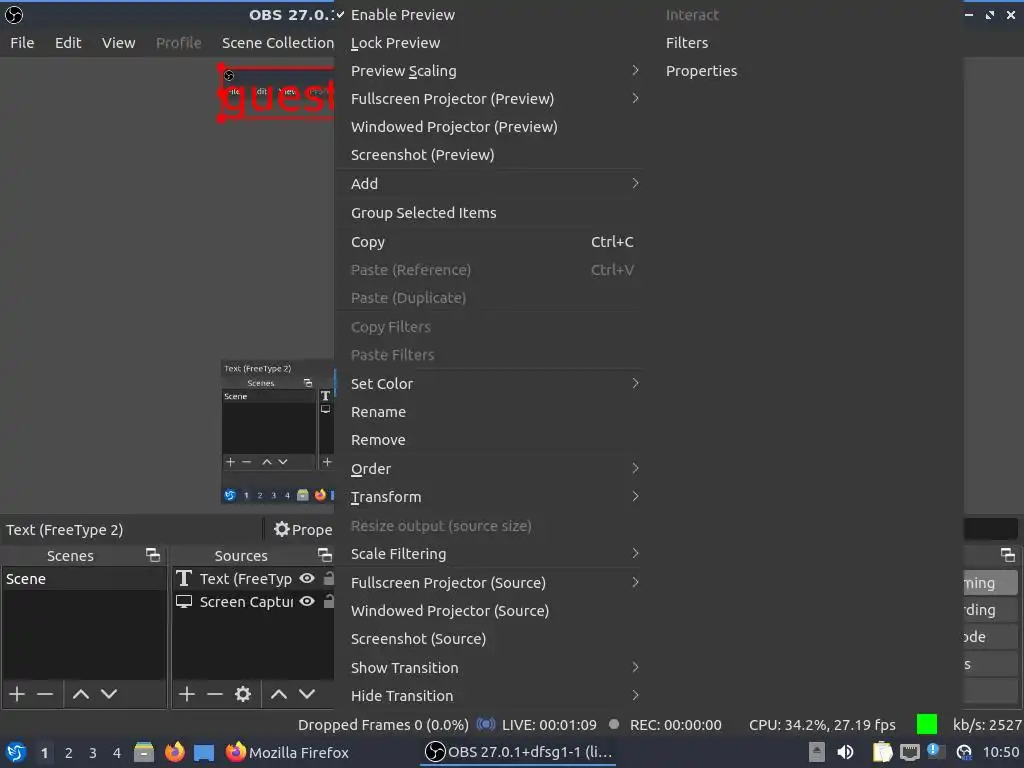The width and height of the screenshot is (1024, 768).
Task: Open the File menu
Action: (22, 42)
